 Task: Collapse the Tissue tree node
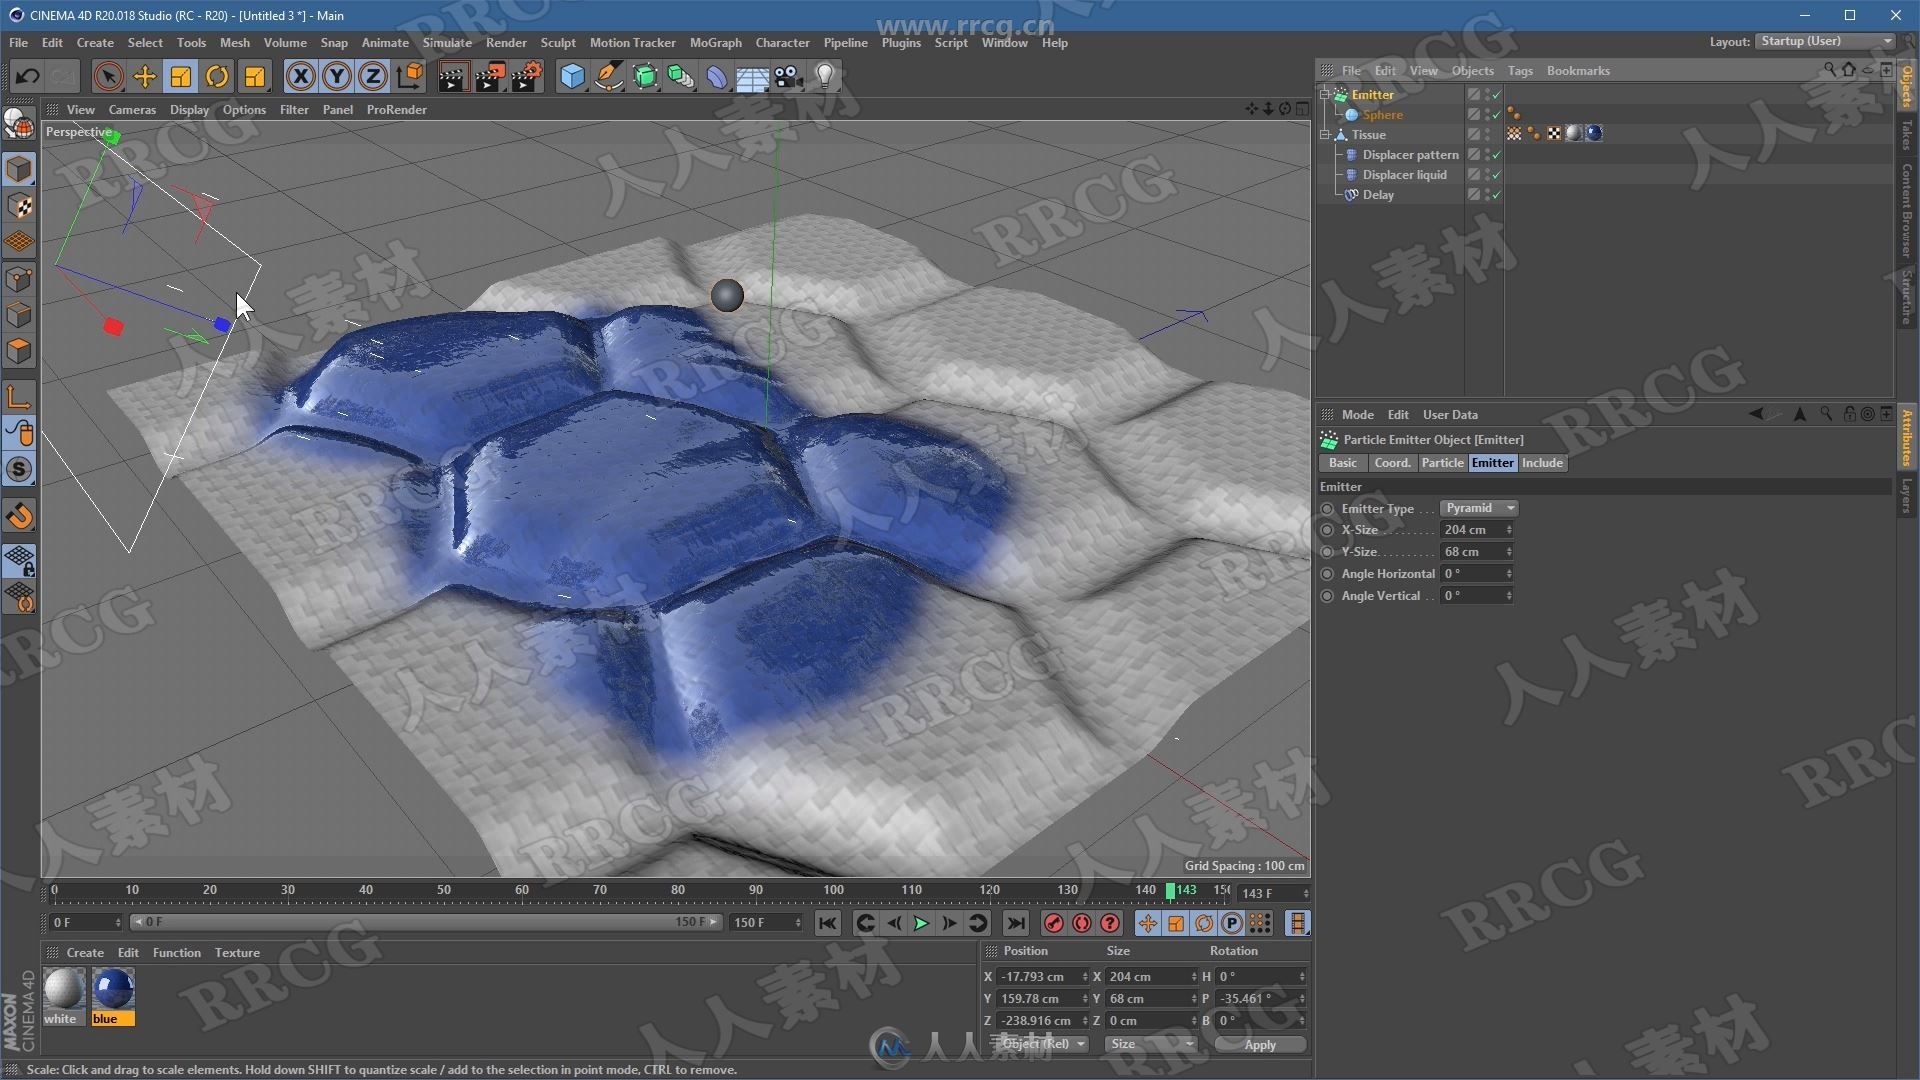click(1325, 135)
